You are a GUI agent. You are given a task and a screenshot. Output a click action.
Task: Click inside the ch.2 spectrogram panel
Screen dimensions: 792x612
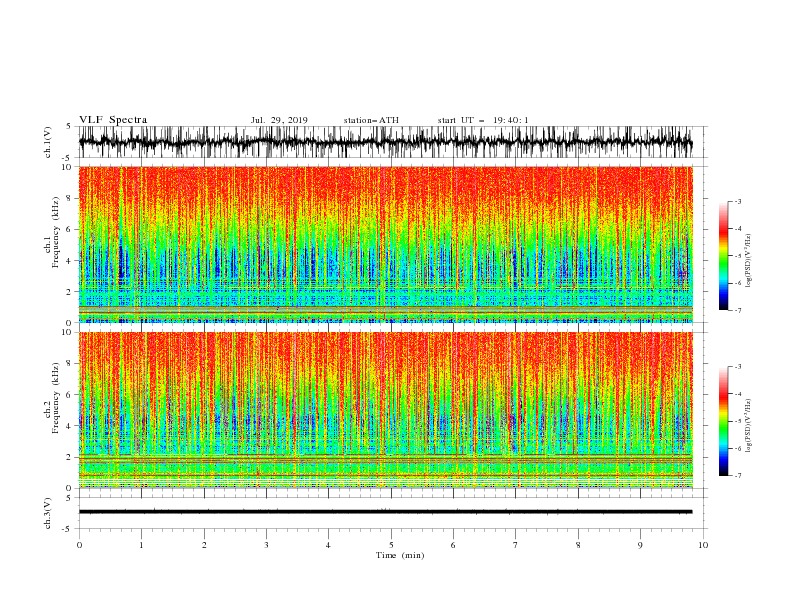pos(385,410)
